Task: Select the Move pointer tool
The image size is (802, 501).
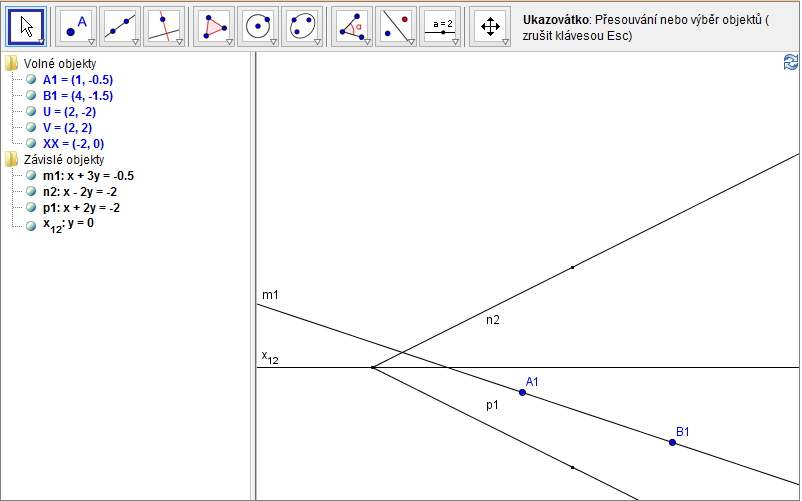Action: click(26, 26)
